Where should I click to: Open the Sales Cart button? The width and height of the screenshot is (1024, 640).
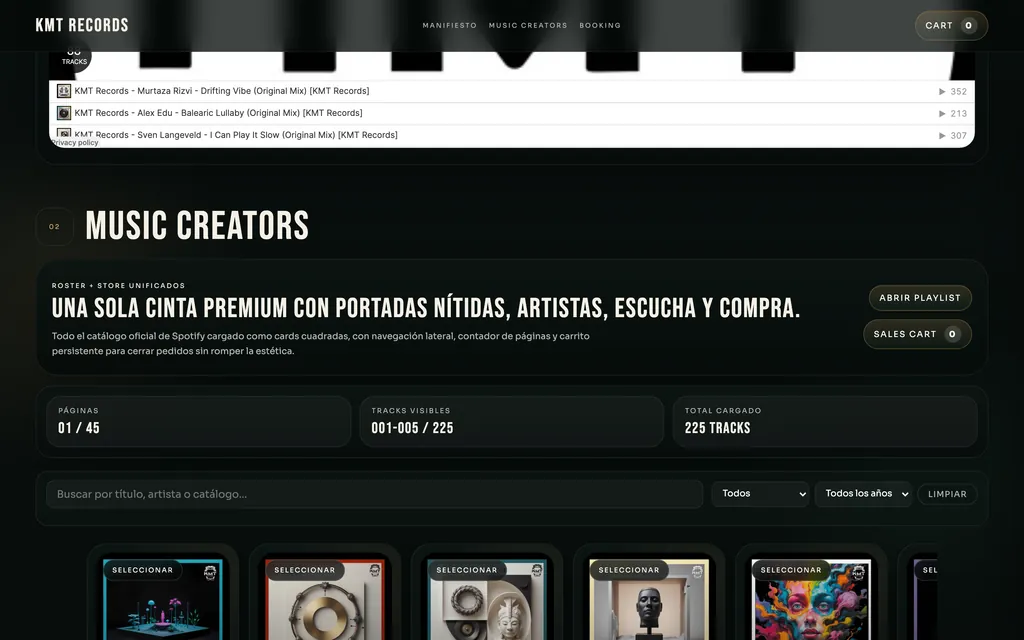click(x=917, y=334)
